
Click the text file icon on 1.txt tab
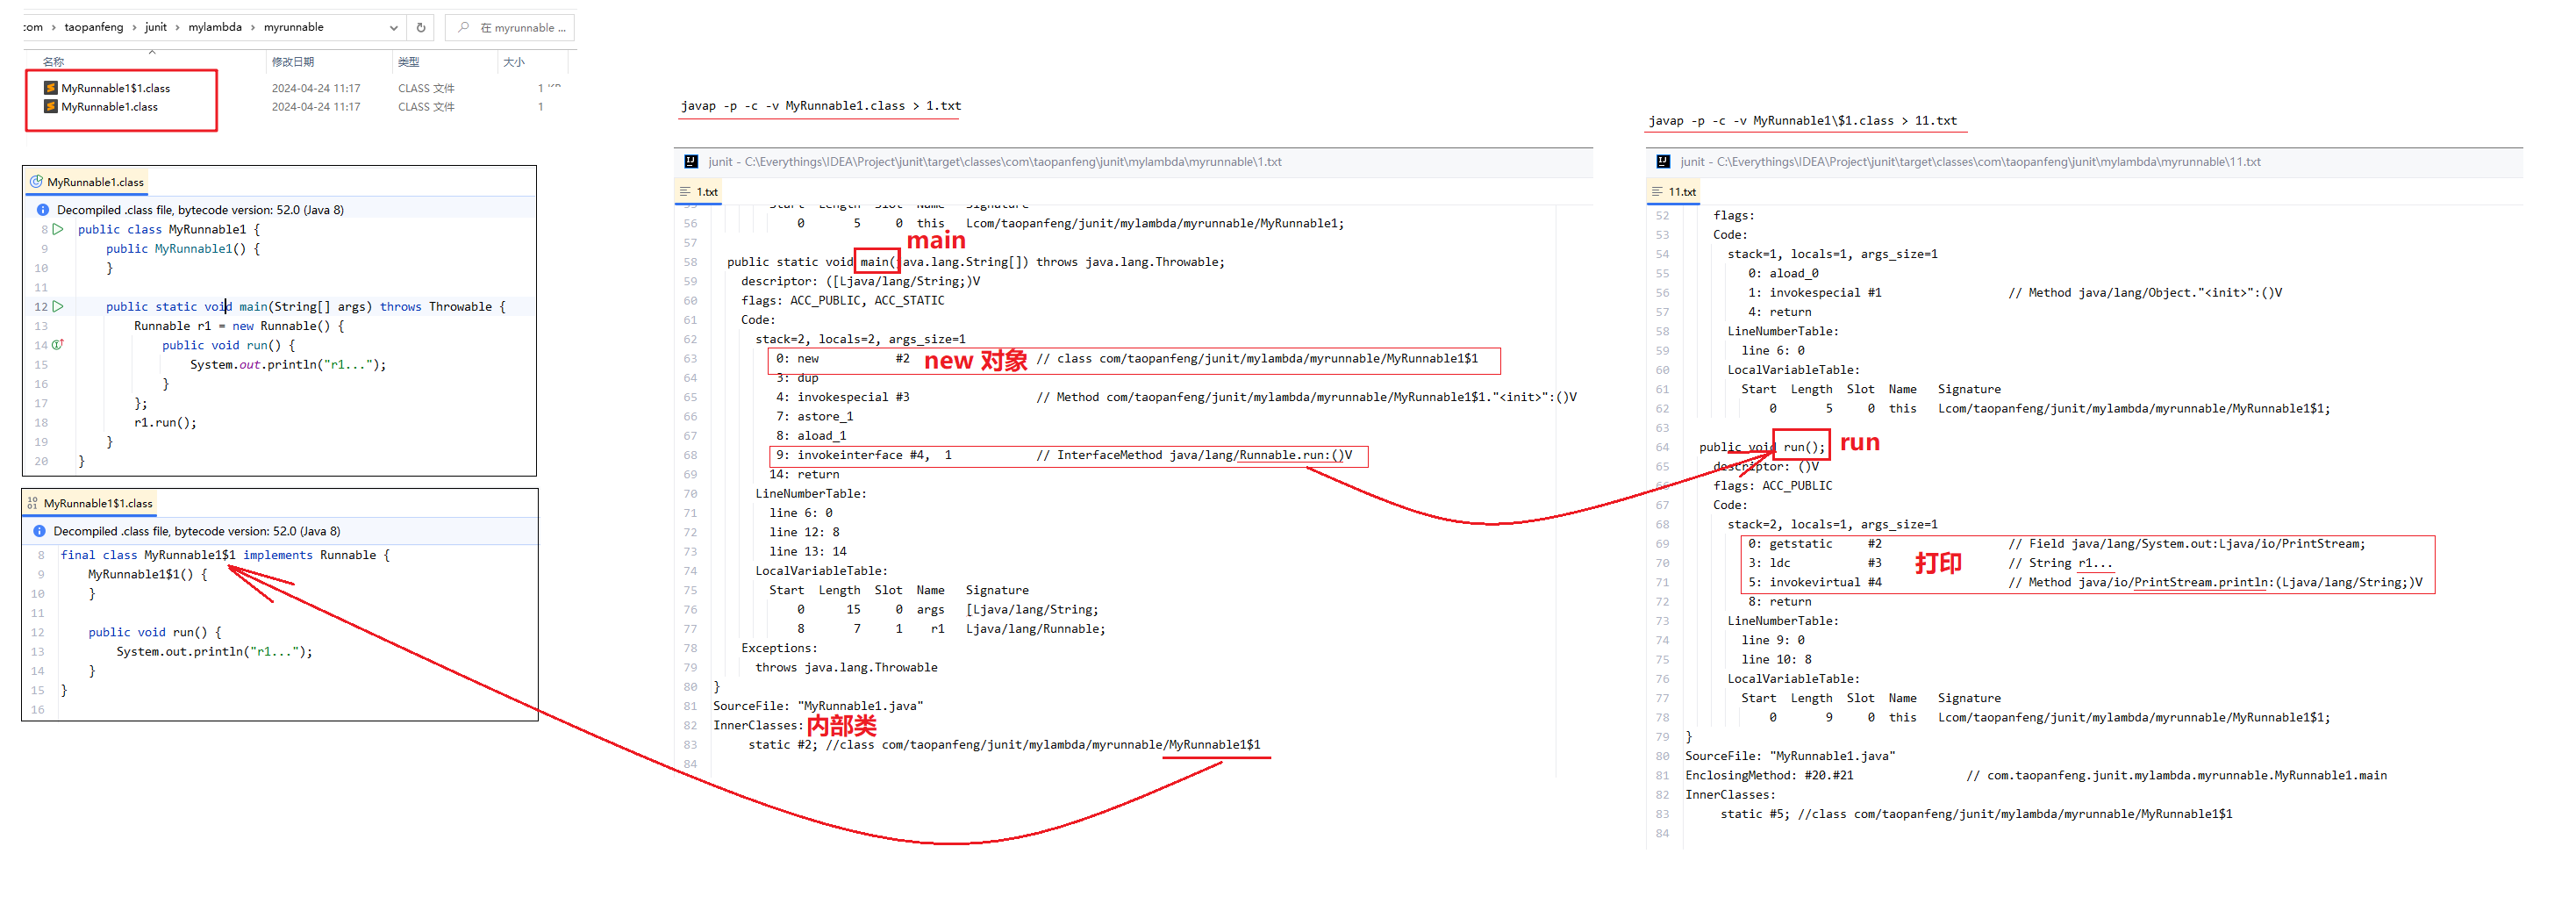tap(685, 191)
